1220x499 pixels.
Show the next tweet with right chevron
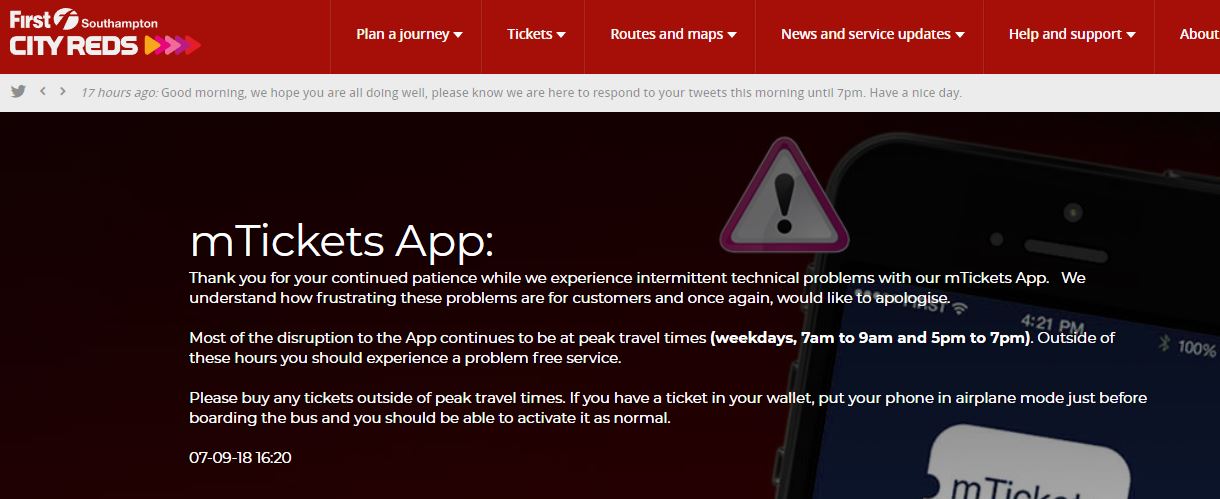coord(63,91)
